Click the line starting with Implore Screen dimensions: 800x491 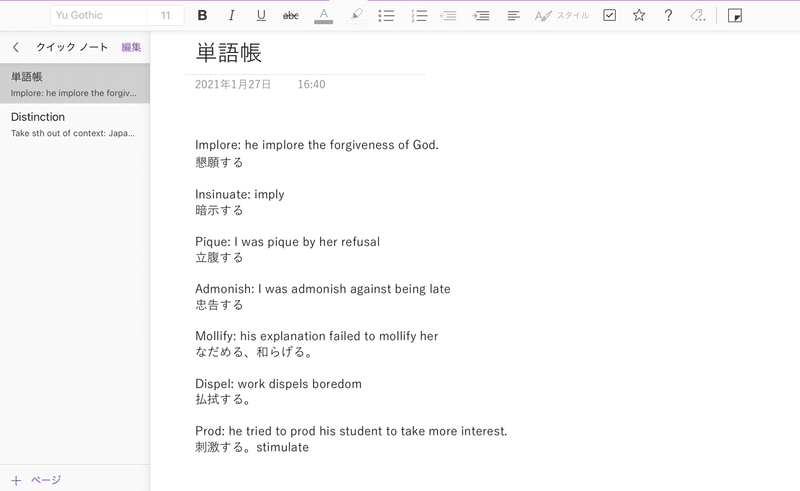[317, 145]
